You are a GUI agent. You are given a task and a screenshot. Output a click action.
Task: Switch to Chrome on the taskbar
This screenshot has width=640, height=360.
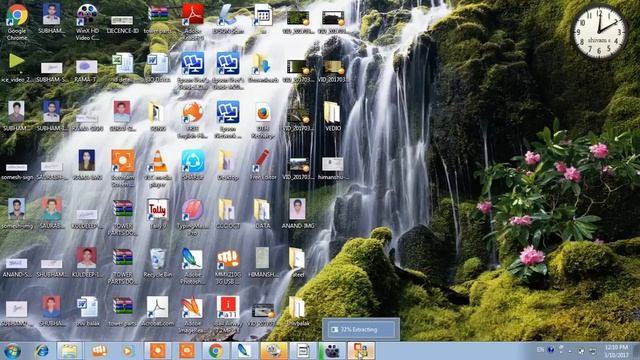click(216, 351)
